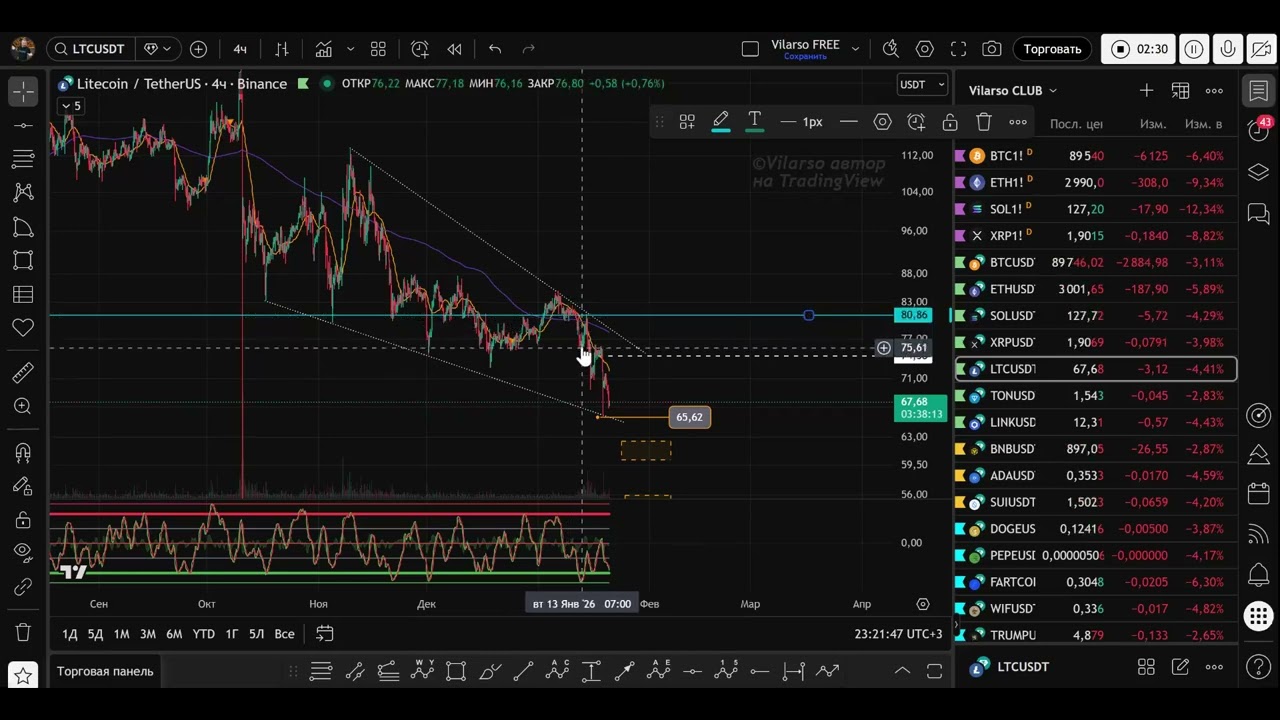This screenshot has width=1280, height=720.
Task: Select the 3М date range
Action: (147, 634)
